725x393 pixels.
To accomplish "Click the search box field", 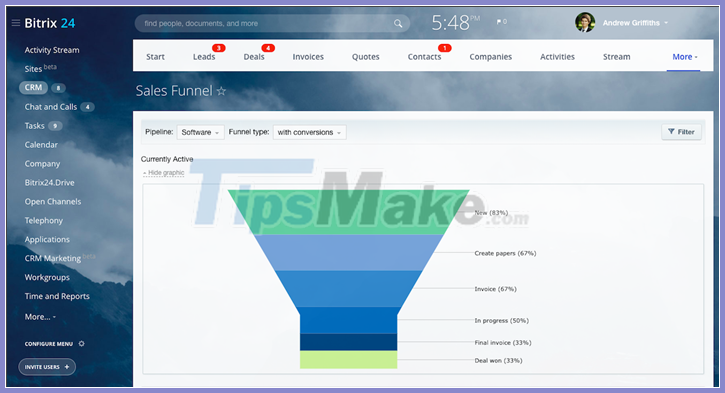I will pos(272,23).
